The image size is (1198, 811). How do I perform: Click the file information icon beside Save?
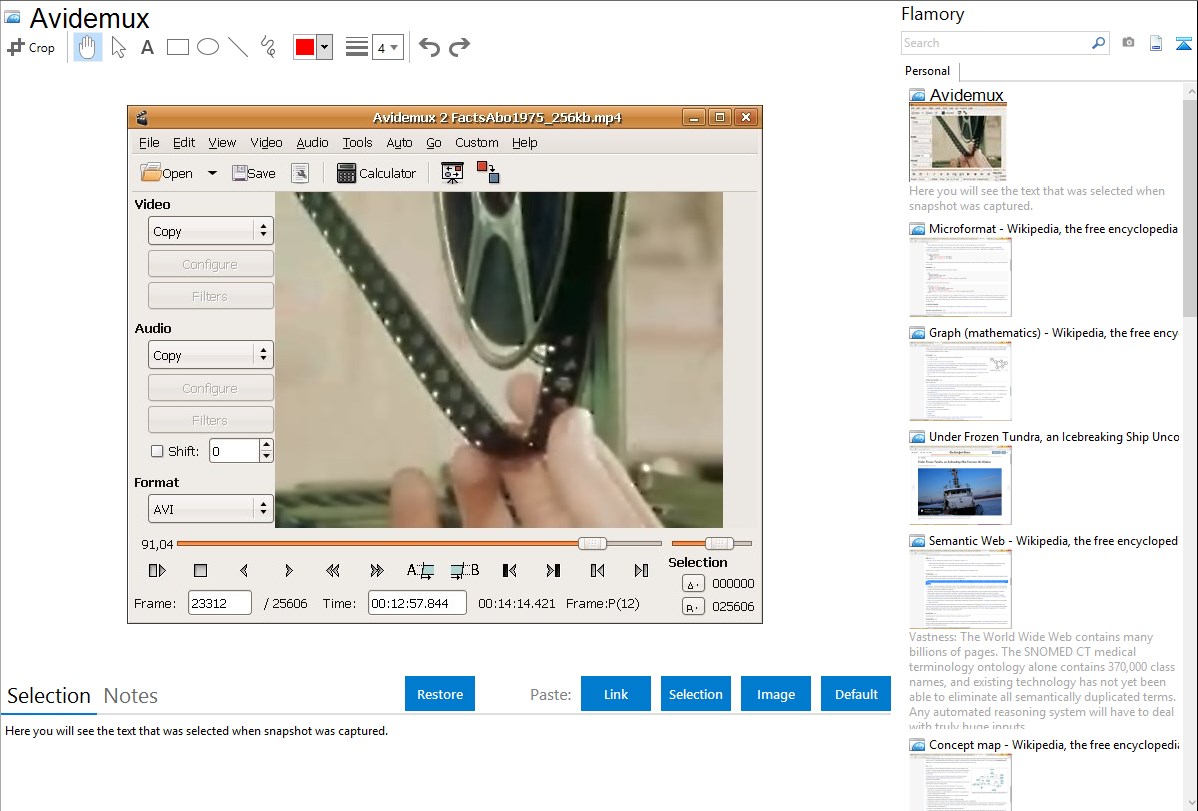pos(300,174)
